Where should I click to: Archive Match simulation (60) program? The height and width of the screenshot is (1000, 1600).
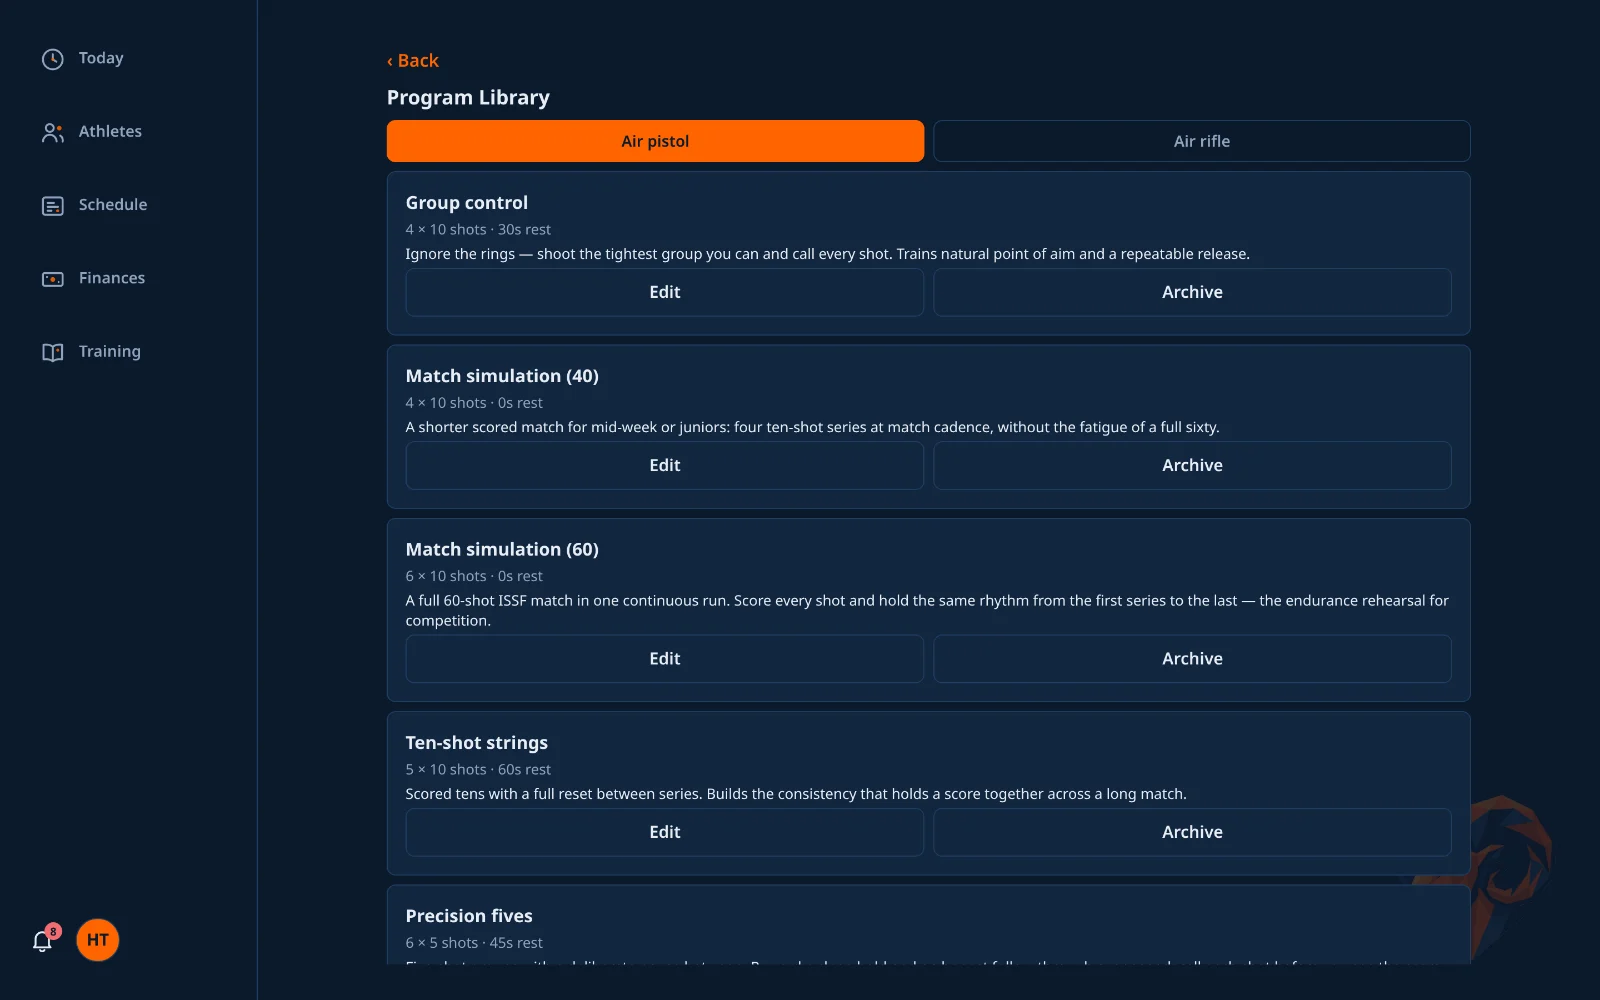1193,659
